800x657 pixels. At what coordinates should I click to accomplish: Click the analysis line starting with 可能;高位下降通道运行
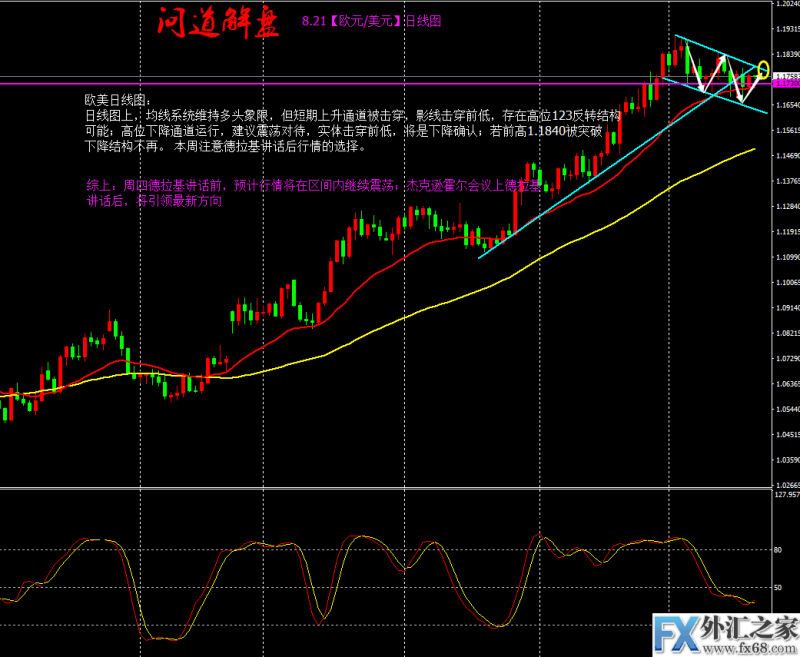point(343,131)
